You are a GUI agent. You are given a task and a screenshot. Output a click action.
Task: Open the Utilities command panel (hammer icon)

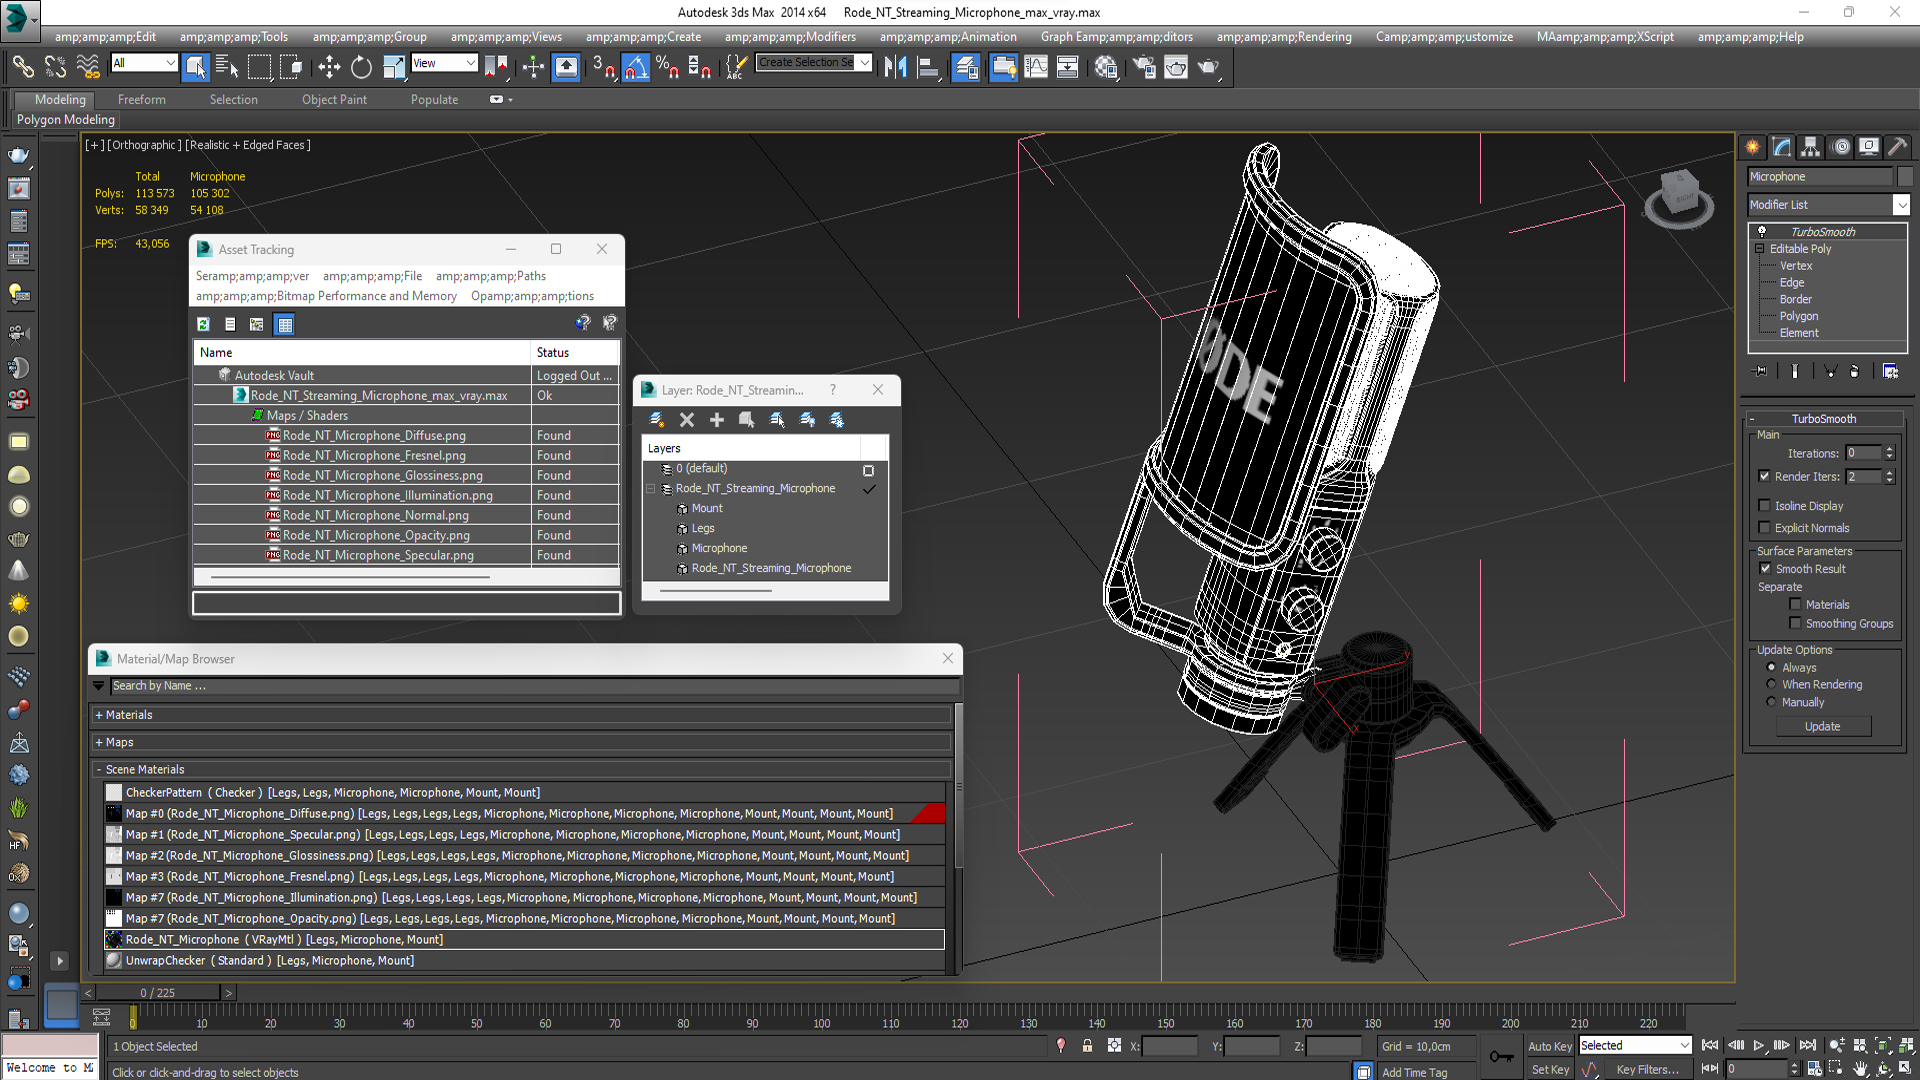[1898, 147]
